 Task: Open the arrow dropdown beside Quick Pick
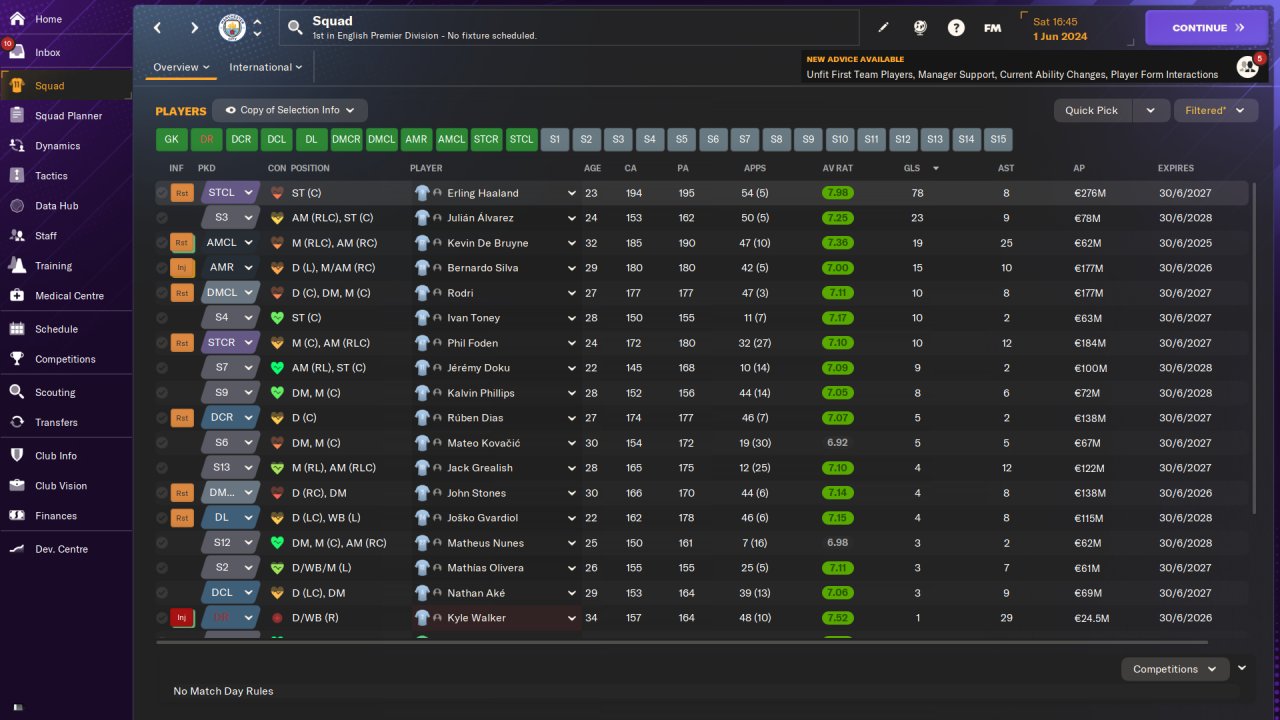[x=1150, y=110]
